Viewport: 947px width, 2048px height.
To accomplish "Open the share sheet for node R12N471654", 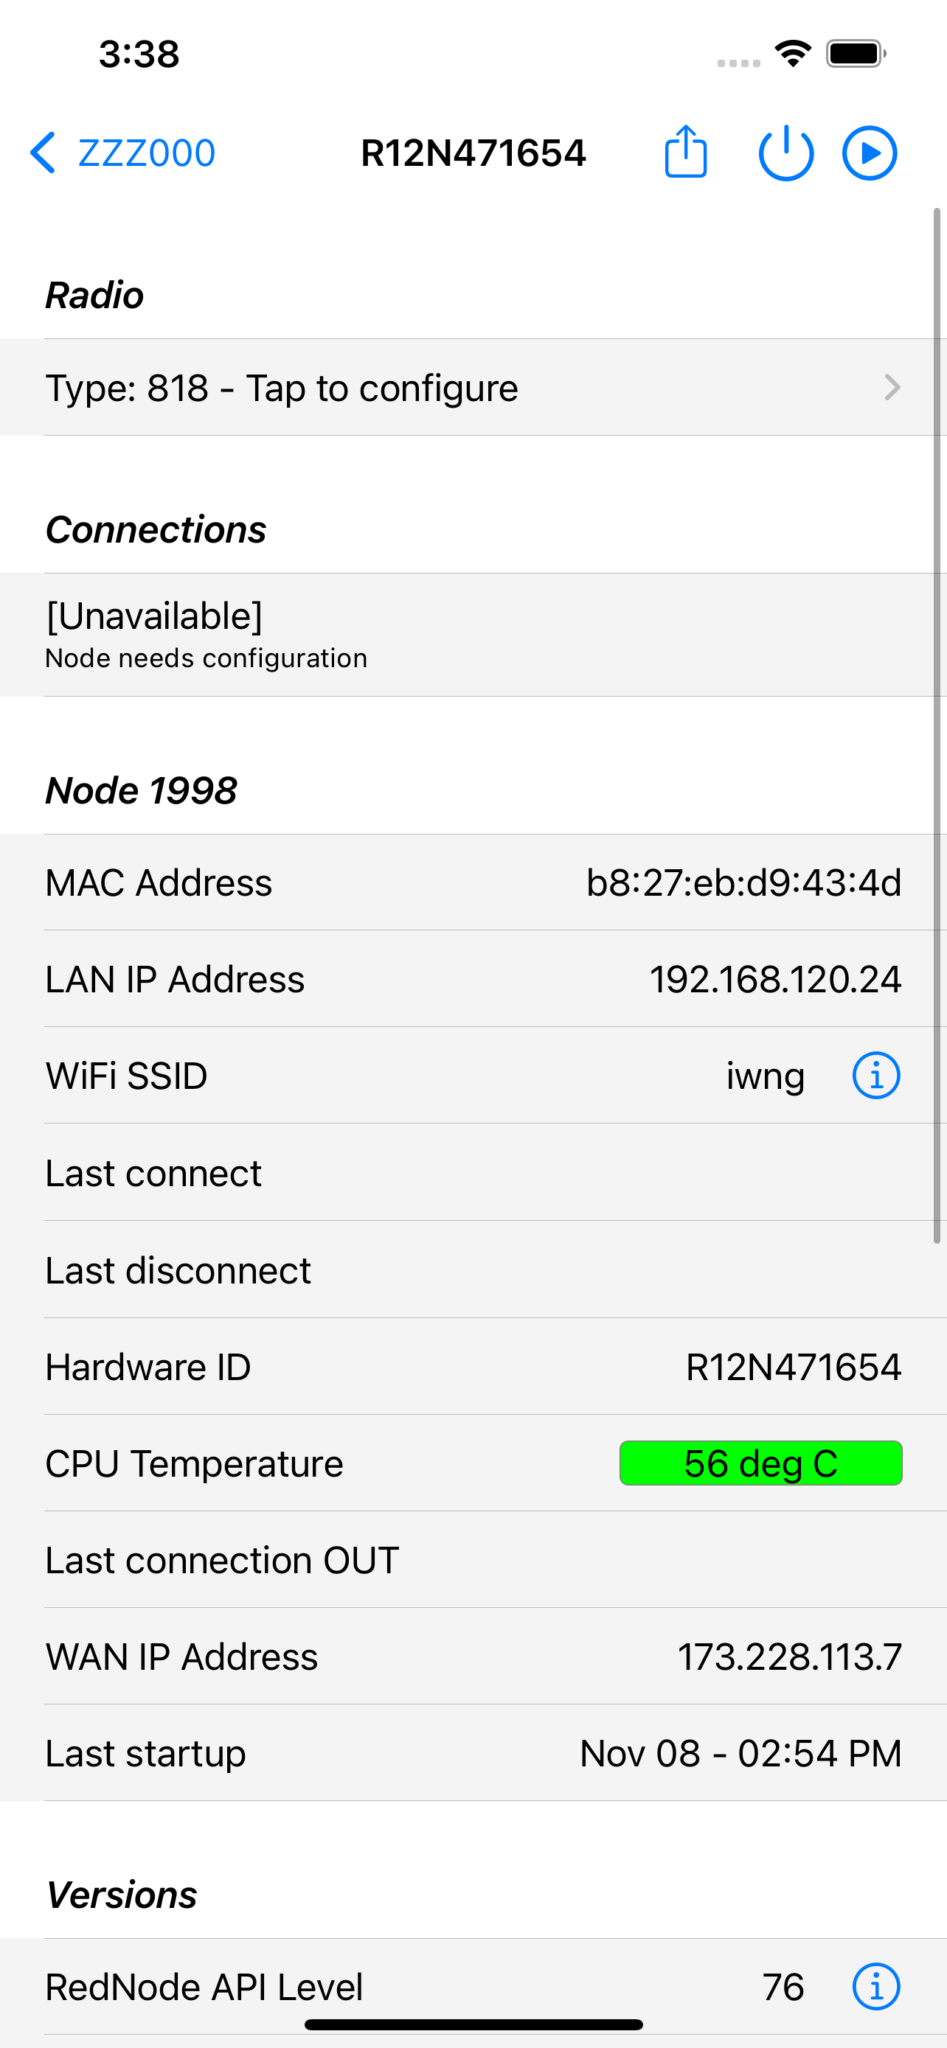I will 684,152.
